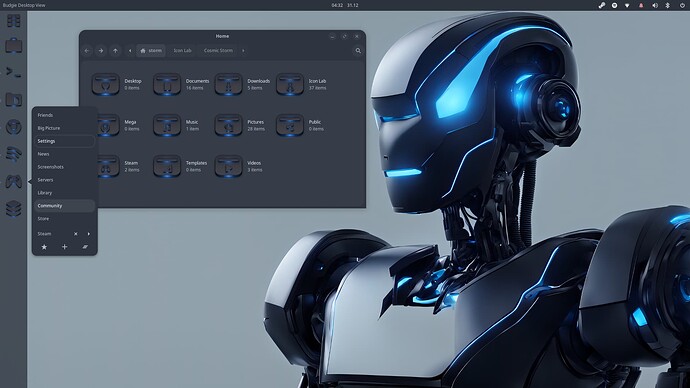Open the Documents folder
690x388 pixels.
point(167,84)
